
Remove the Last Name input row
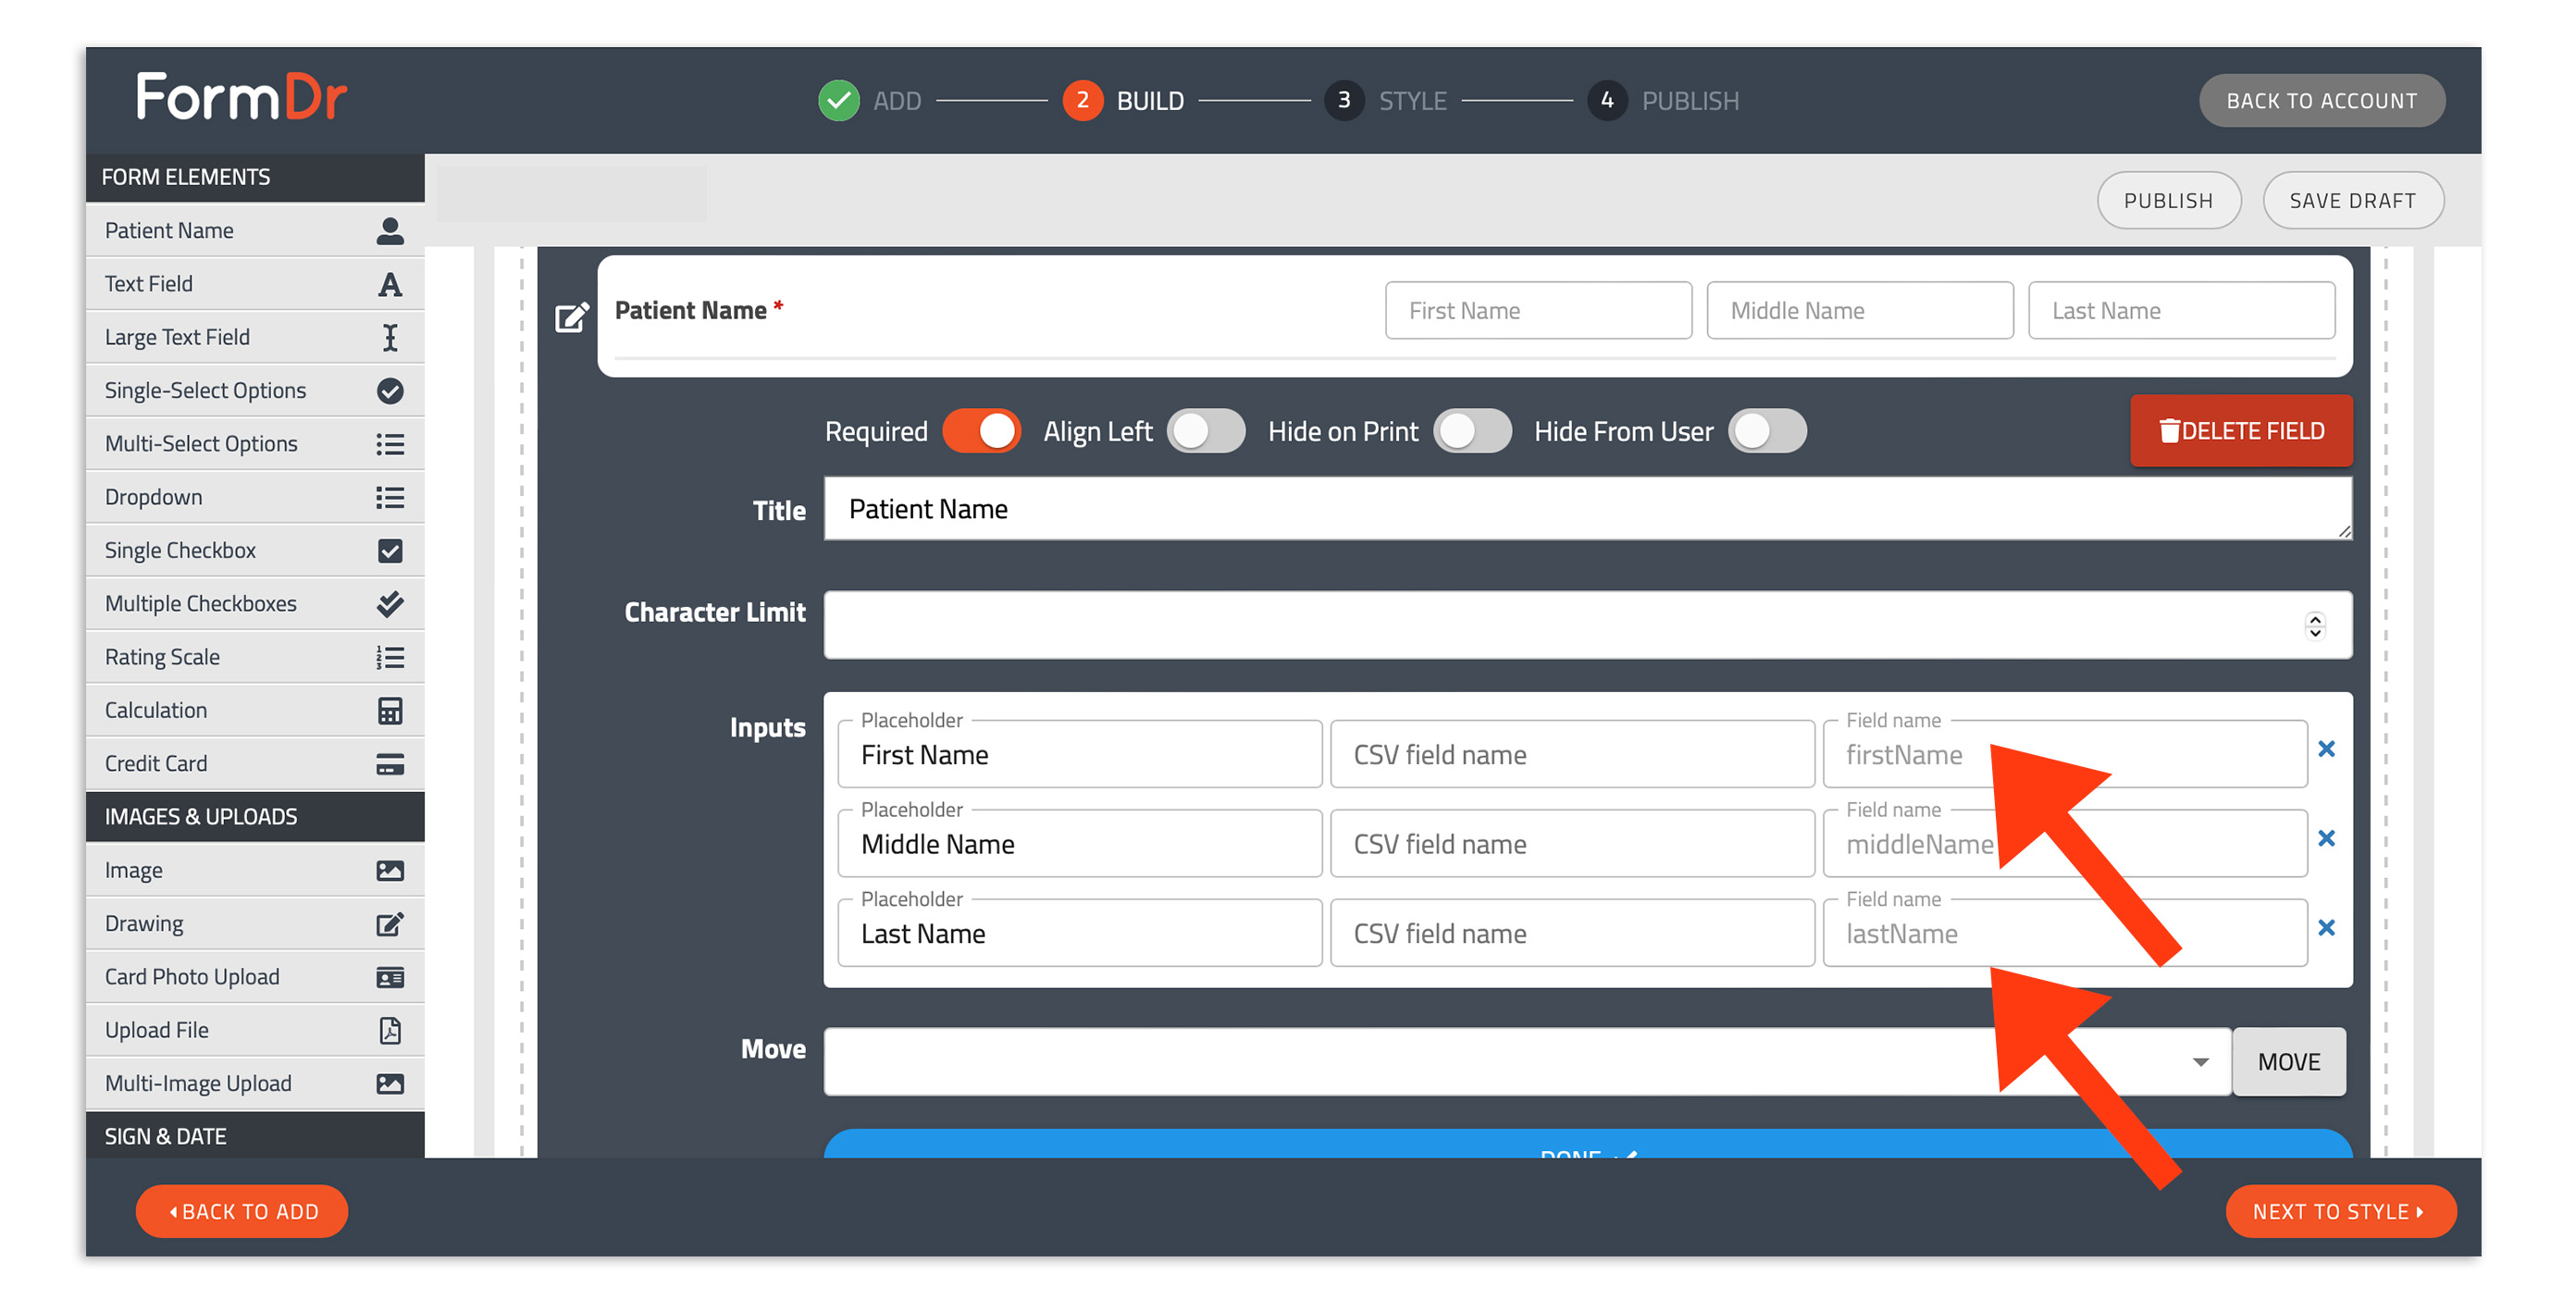(2326, 928)
